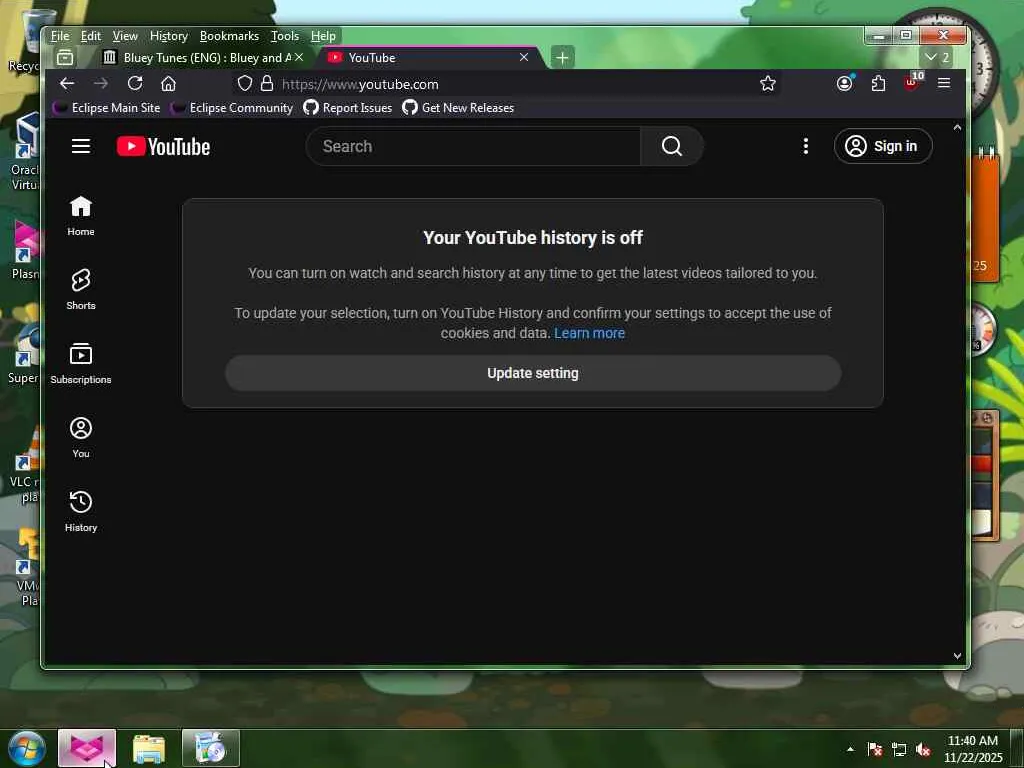Open Eclipse Community bookmark
The height and width of the screenshot is (768, 1024).
point(232,108)
